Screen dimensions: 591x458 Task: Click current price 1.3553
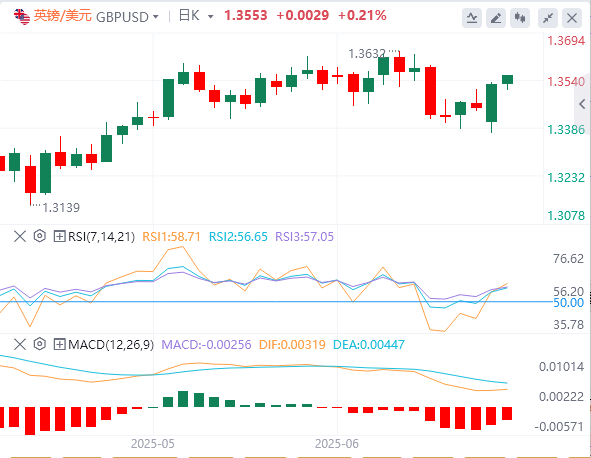246,16
